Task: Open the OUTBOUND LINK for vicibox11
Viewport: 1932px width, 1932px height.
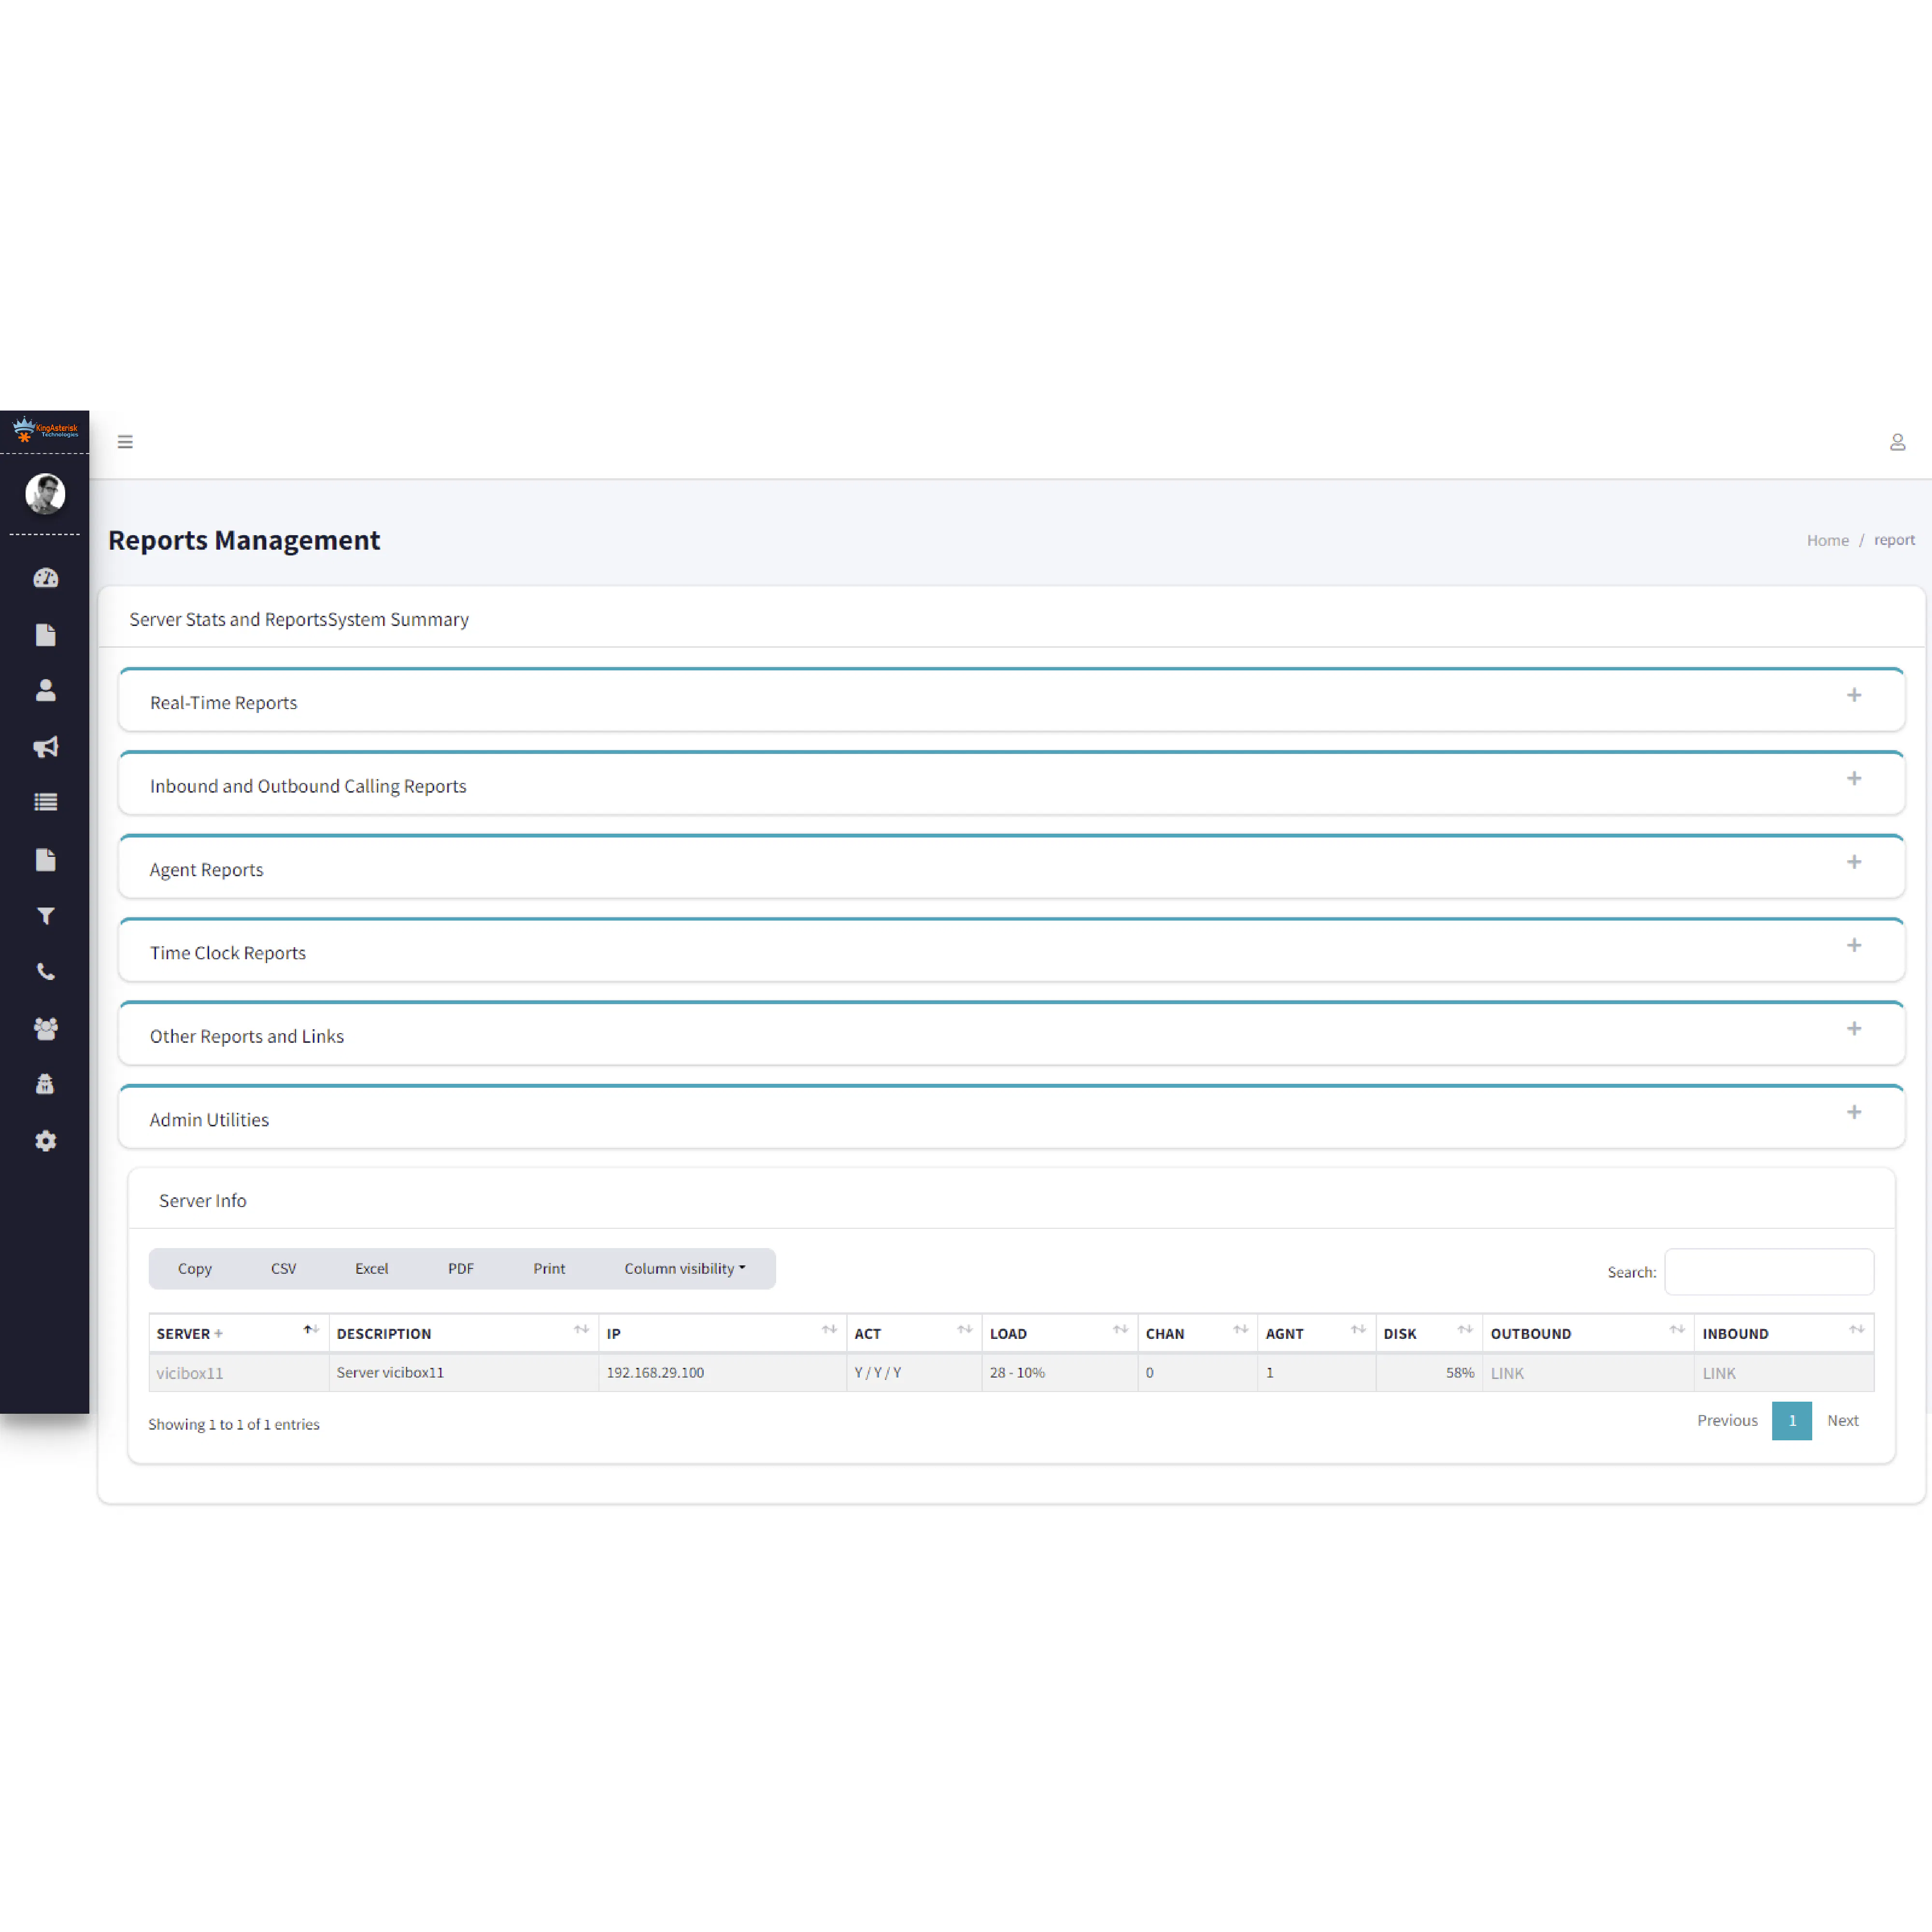Action: tap(1507, 1373)
